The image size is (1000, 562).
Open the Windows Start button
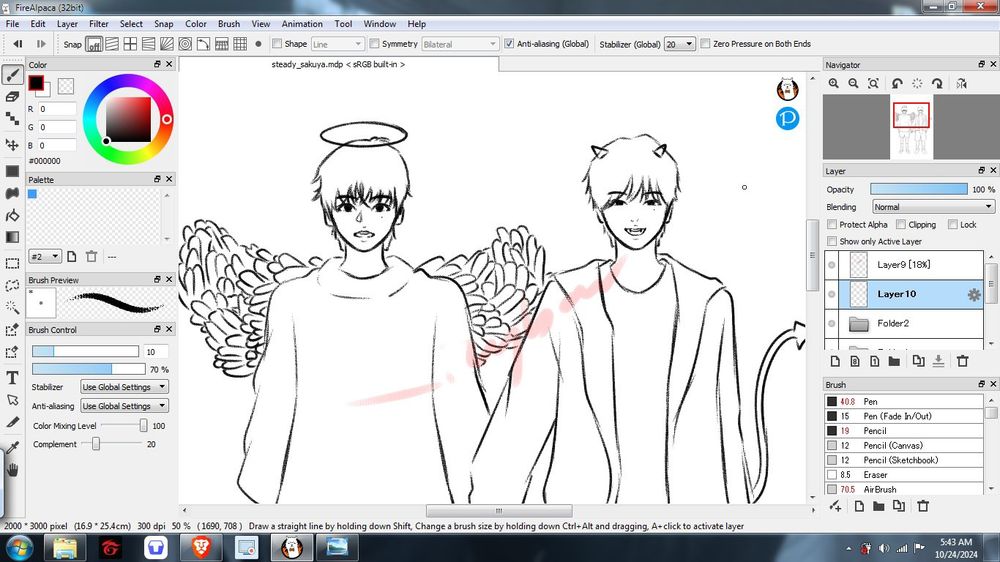pyautogui.click(x=19, y=547)
